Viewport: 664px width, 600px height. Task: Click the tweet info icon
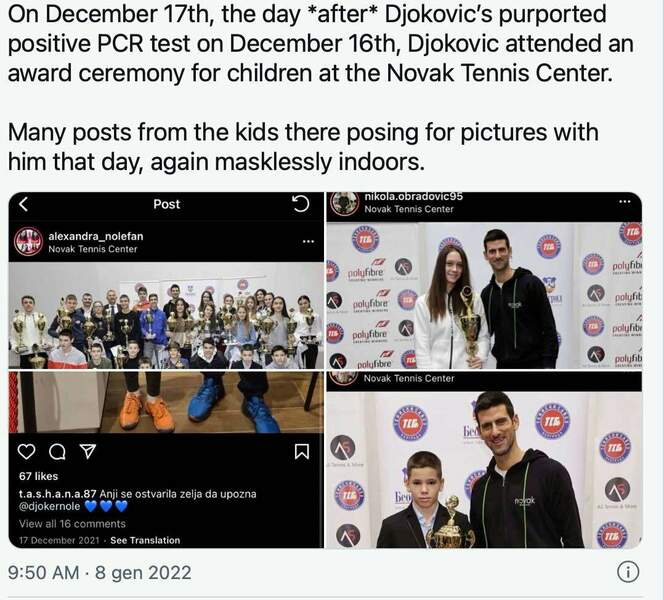pyautogui.click(x=628, y=572)
